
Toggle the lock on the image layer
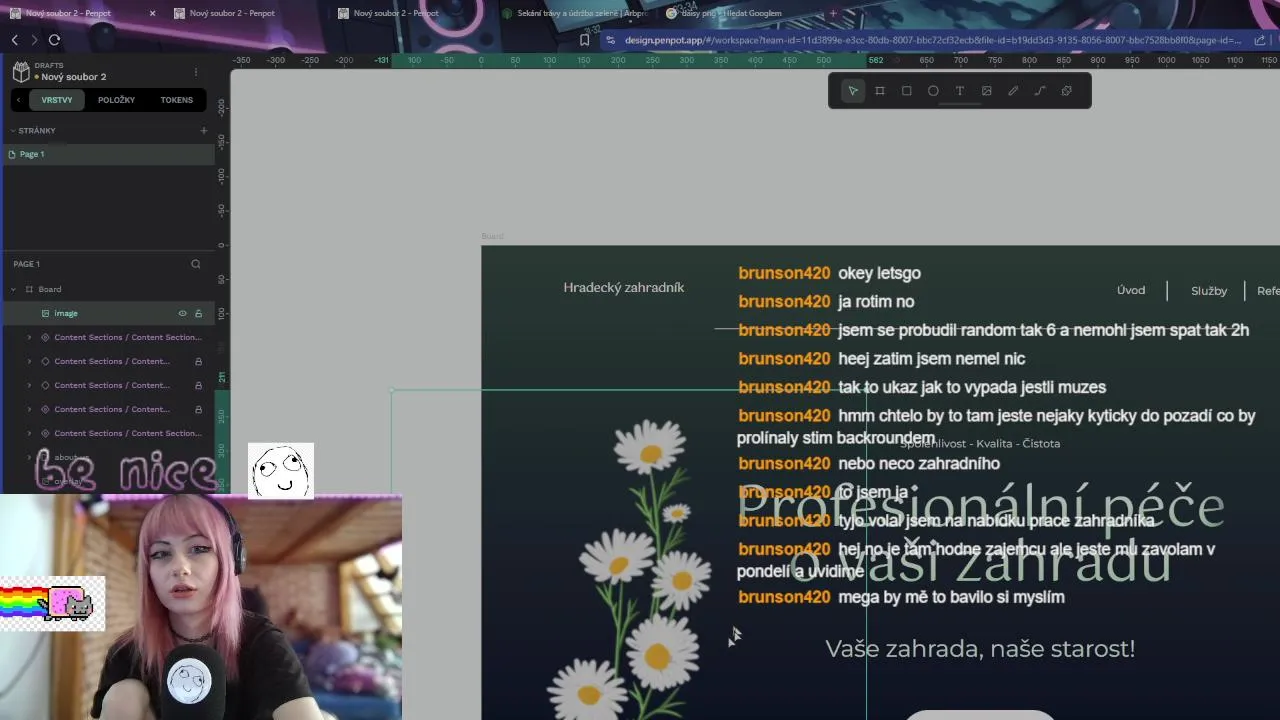[x=198, y=313]
